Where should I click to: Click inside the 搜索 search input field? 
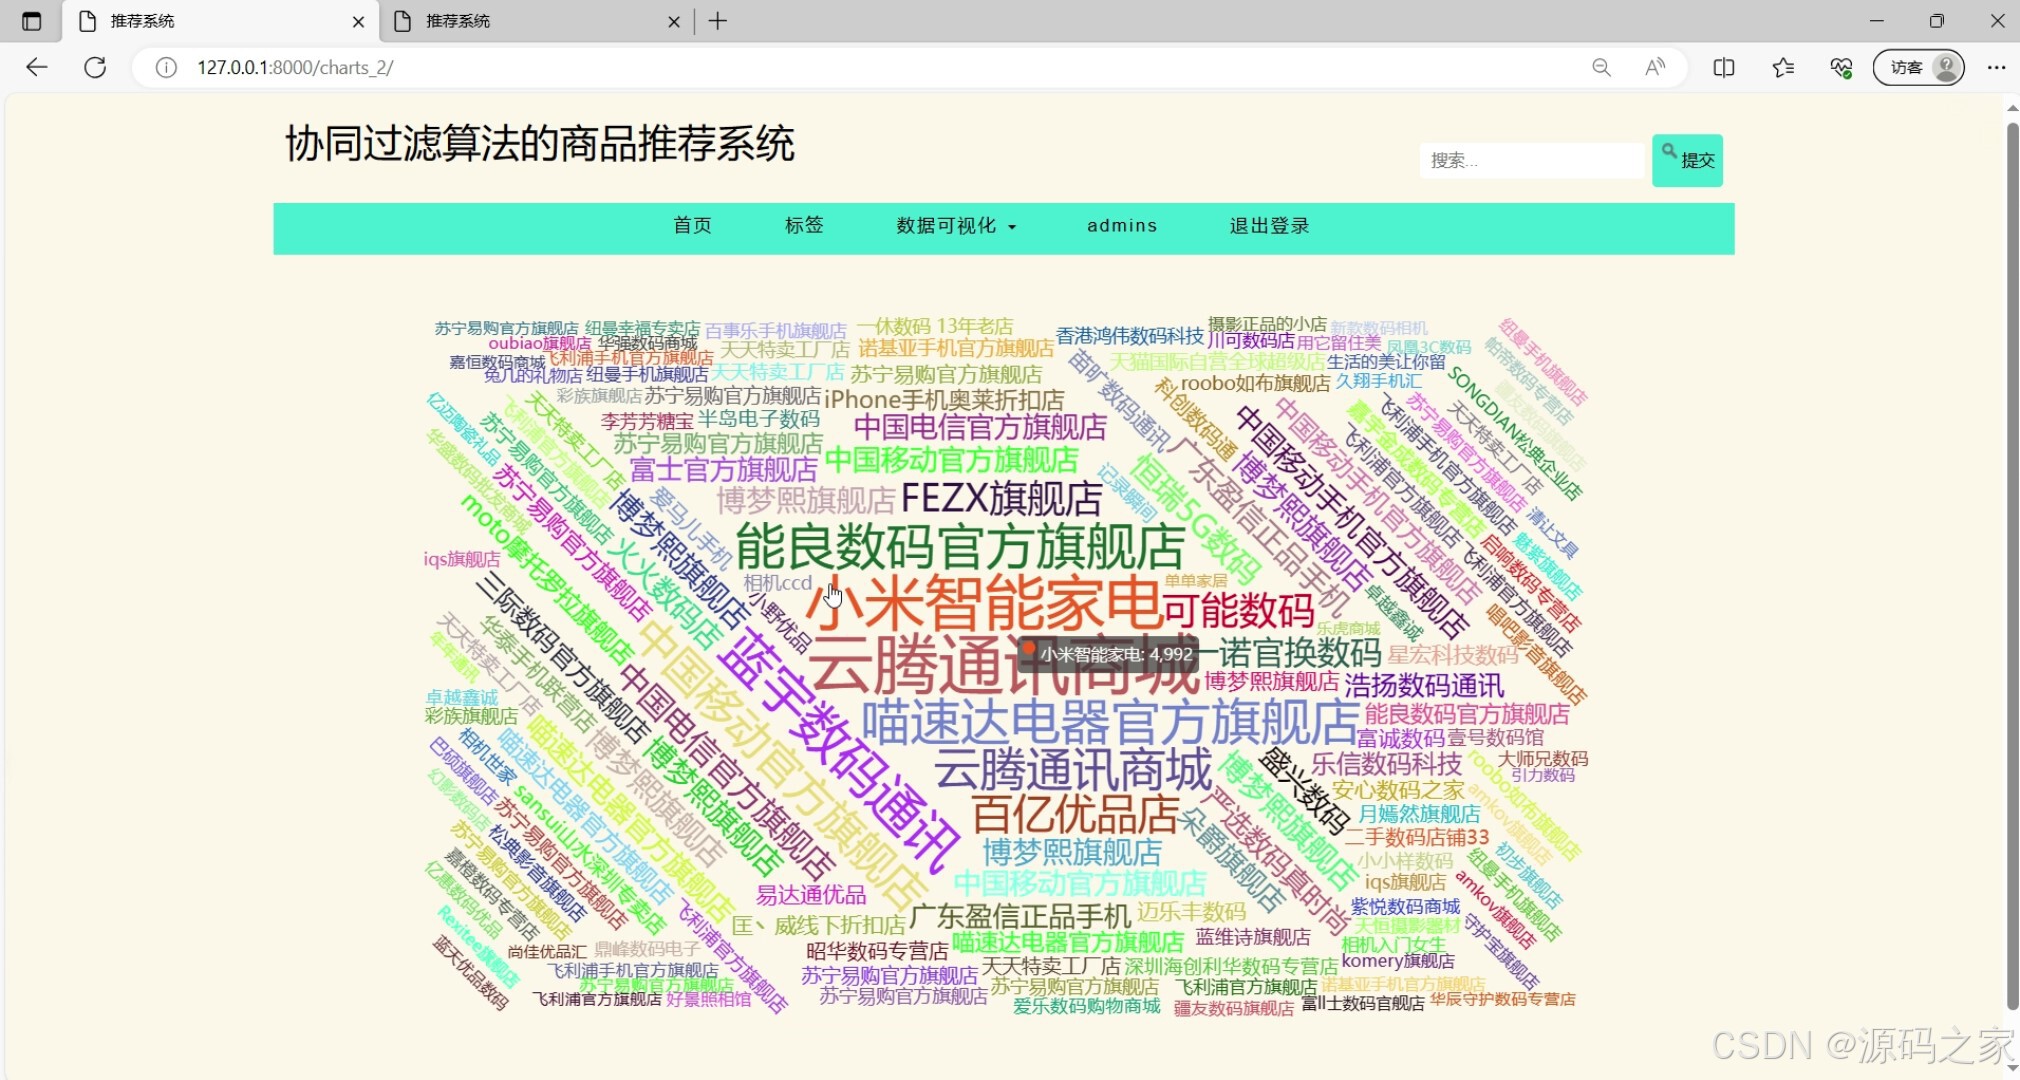click(1530, 159)
